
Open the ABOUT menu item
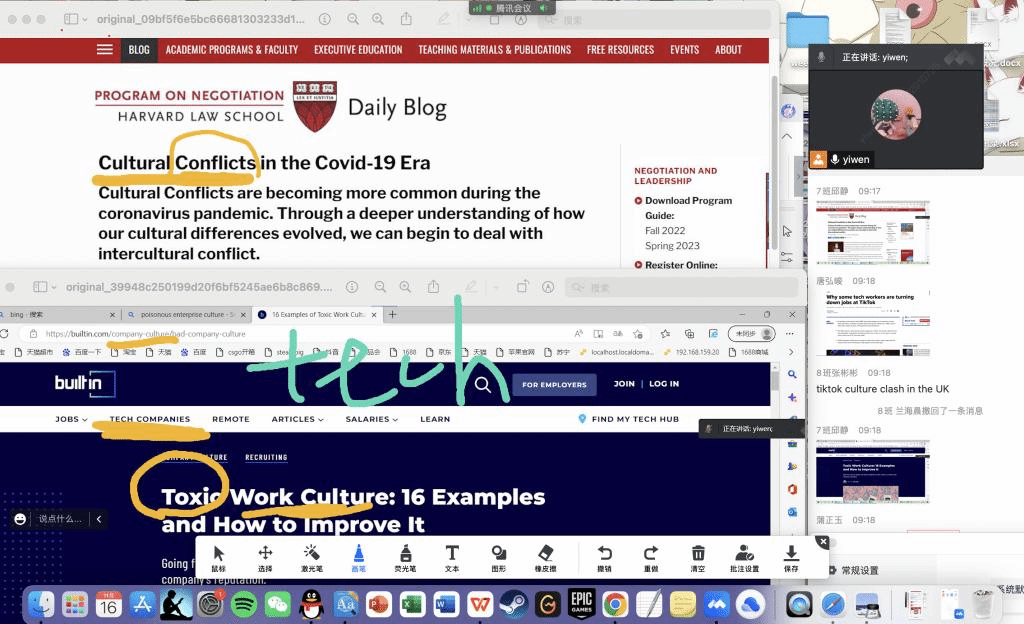(728, 50)
